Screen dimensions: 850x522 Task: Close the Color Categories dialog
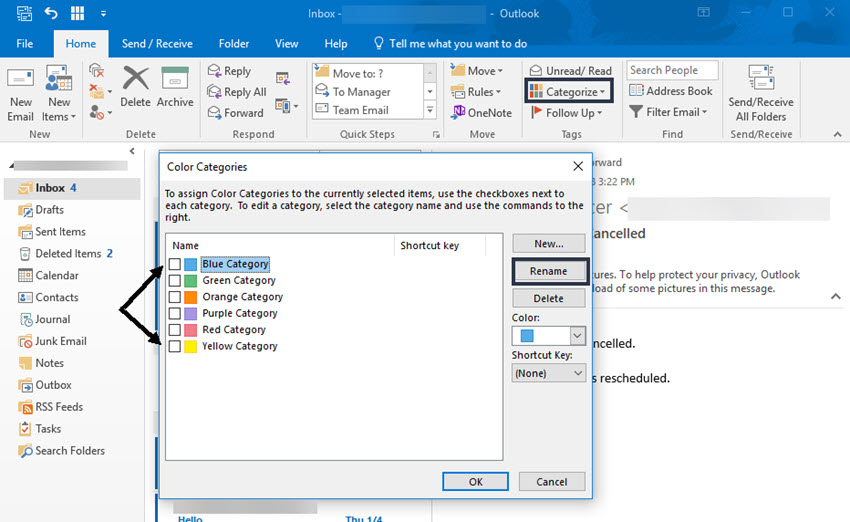point(578,166)
